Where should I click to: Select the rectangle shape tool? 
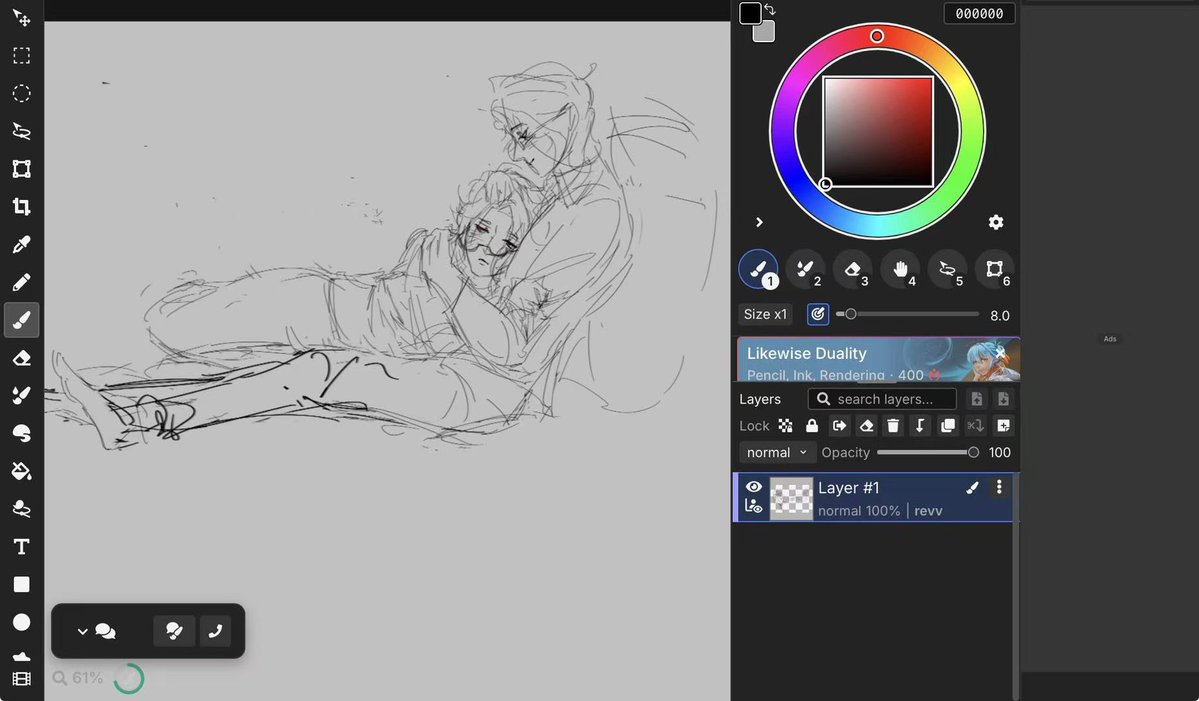21,585
